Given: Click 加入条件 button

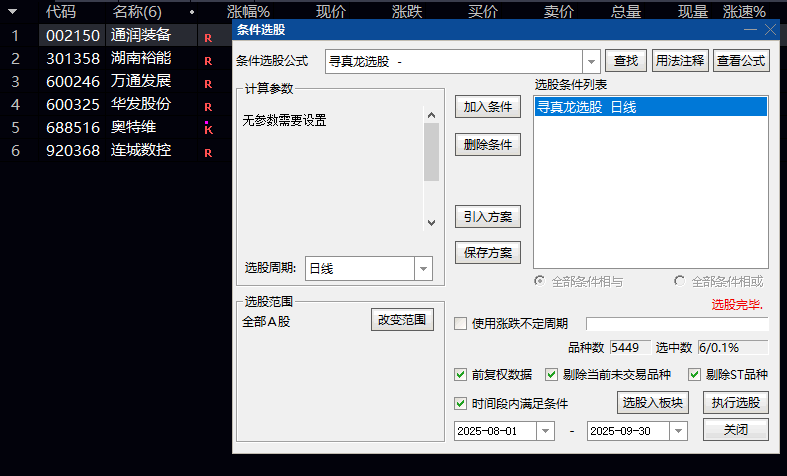Looking at the screenshot, I should click(x=488, y=107).
